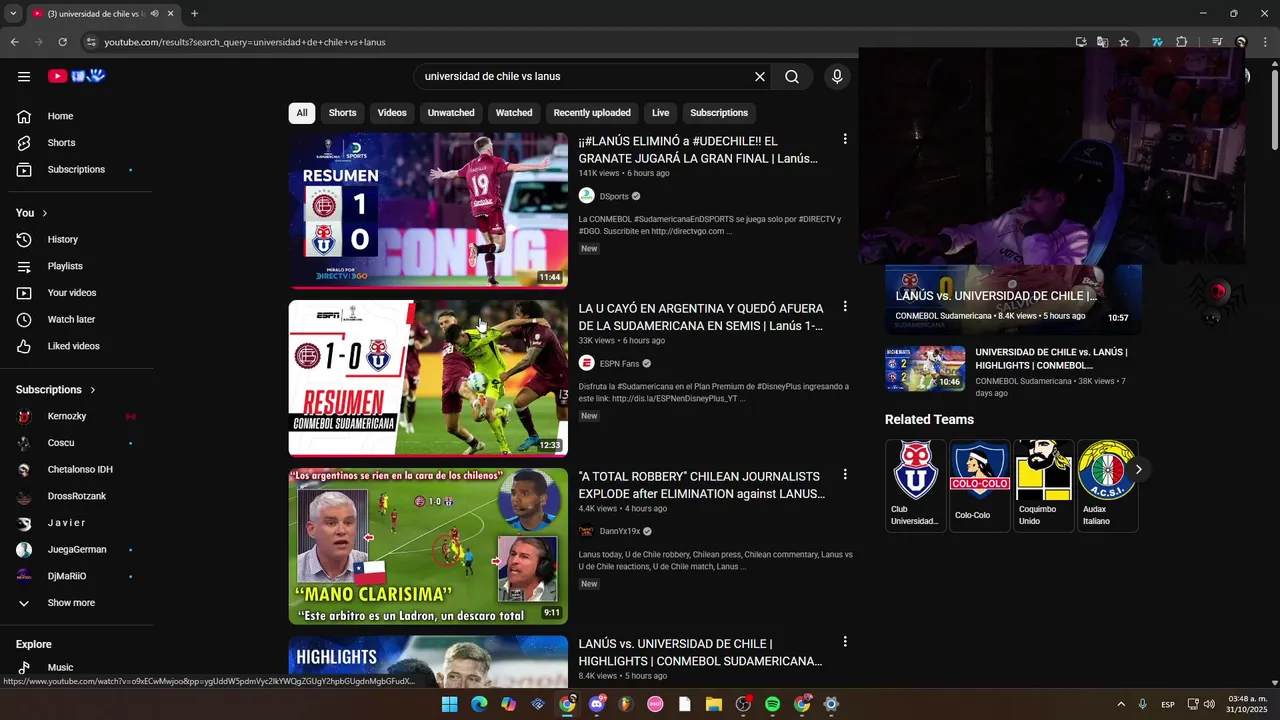Select the Recently uploaded filter chip

click(592, 113)
